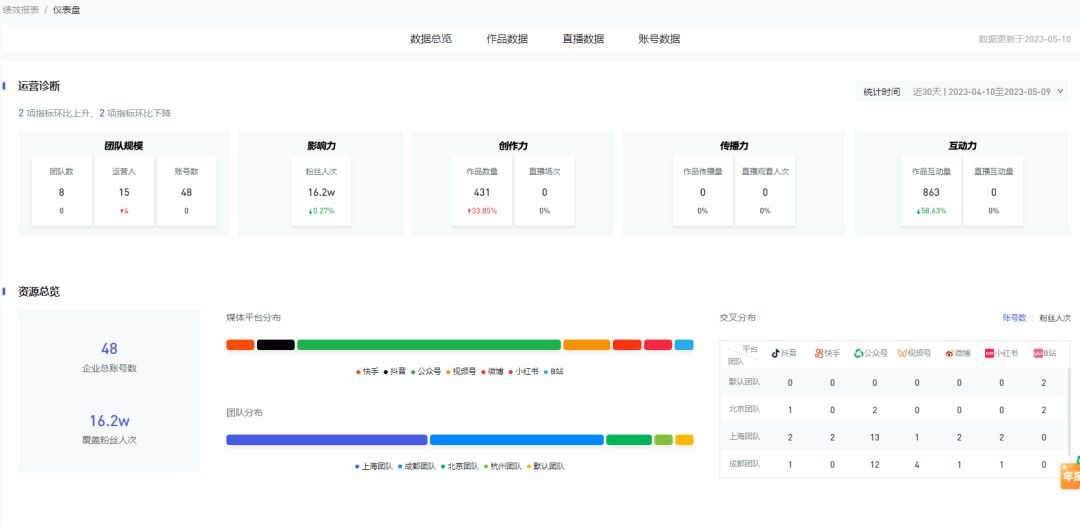Click the 上海团队 legend dot
Viewport: 1080px width, 527px height.
(357, 466)
